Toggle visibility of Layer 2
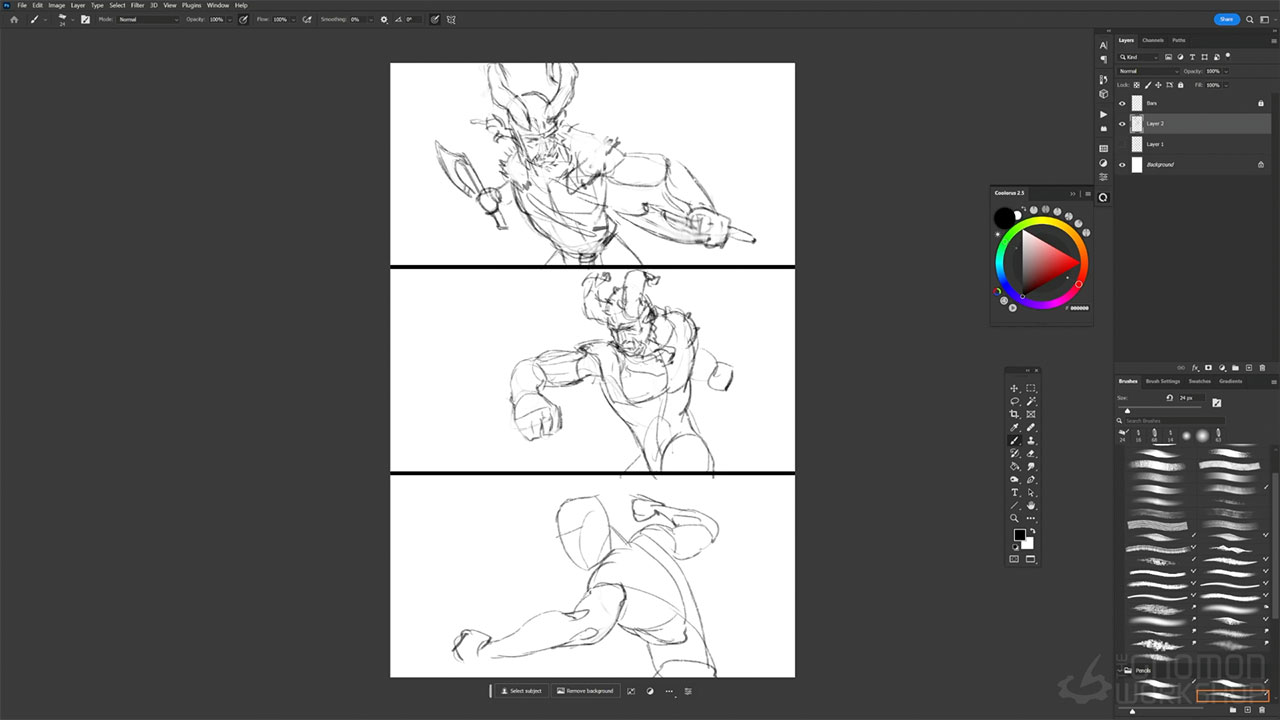Screen dimensions: 1280x720 pos(1122,124)
